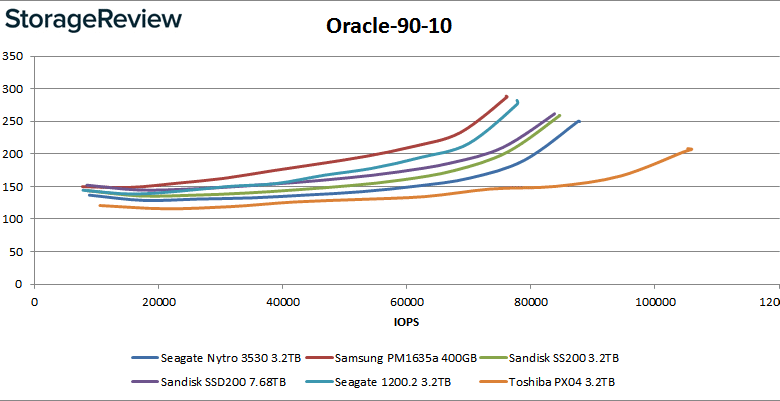Viewport: 780px width, 401px height.
Task: Click the 80000 x-axis value
Action: pyautogui.click(x=530, y=301)
